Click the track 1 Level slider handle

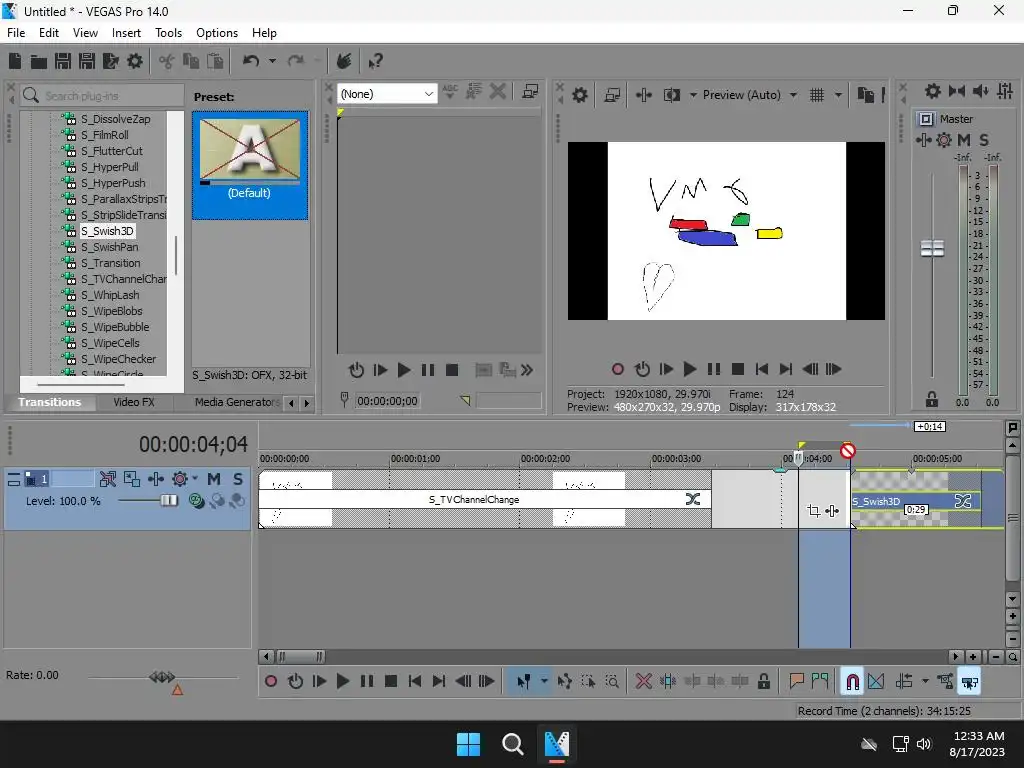169,501
